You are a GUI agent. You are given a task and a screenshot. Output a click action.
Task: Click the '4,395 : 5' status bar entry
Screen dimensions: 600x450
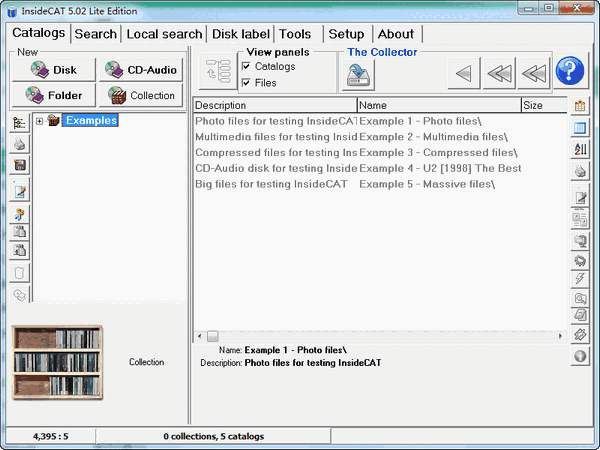click(x=51, y=436)
